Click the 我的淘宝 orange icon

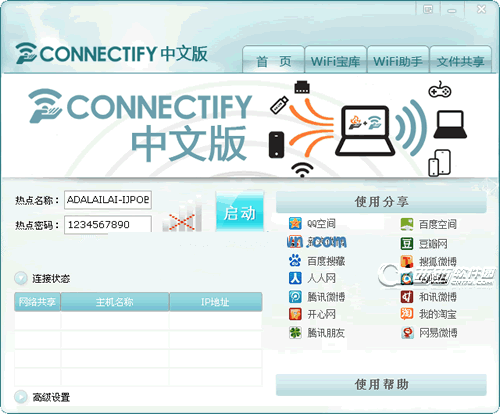click(407, 314)
